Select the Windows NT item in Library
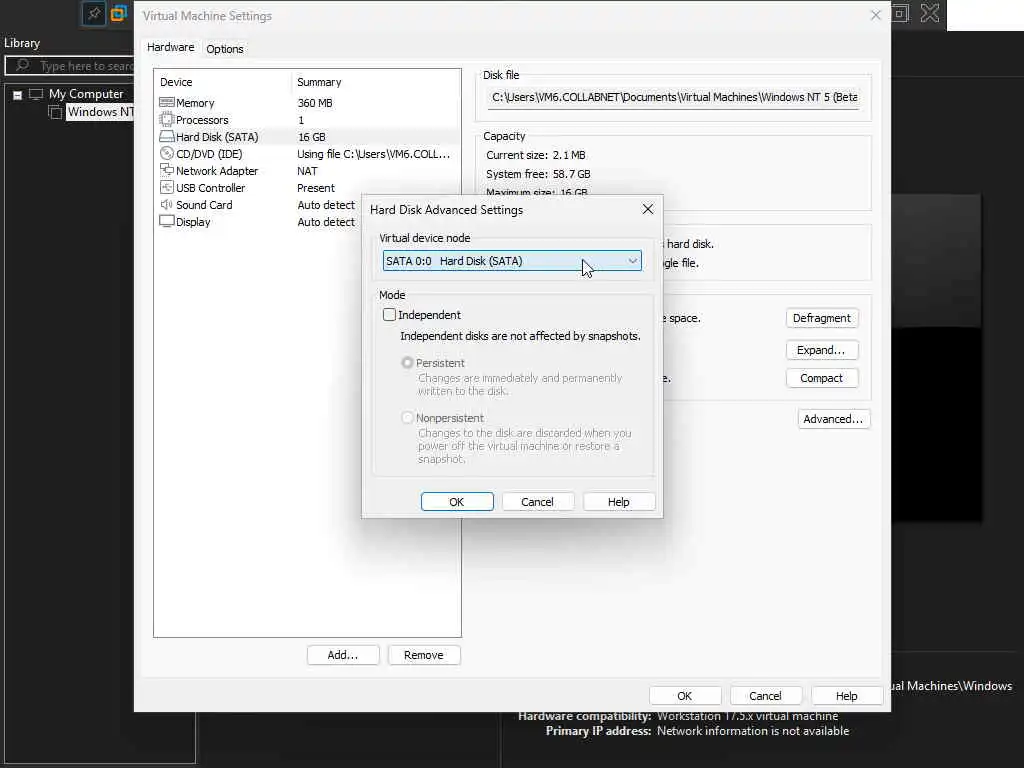The image size is (1024, 768). (100, 112)
